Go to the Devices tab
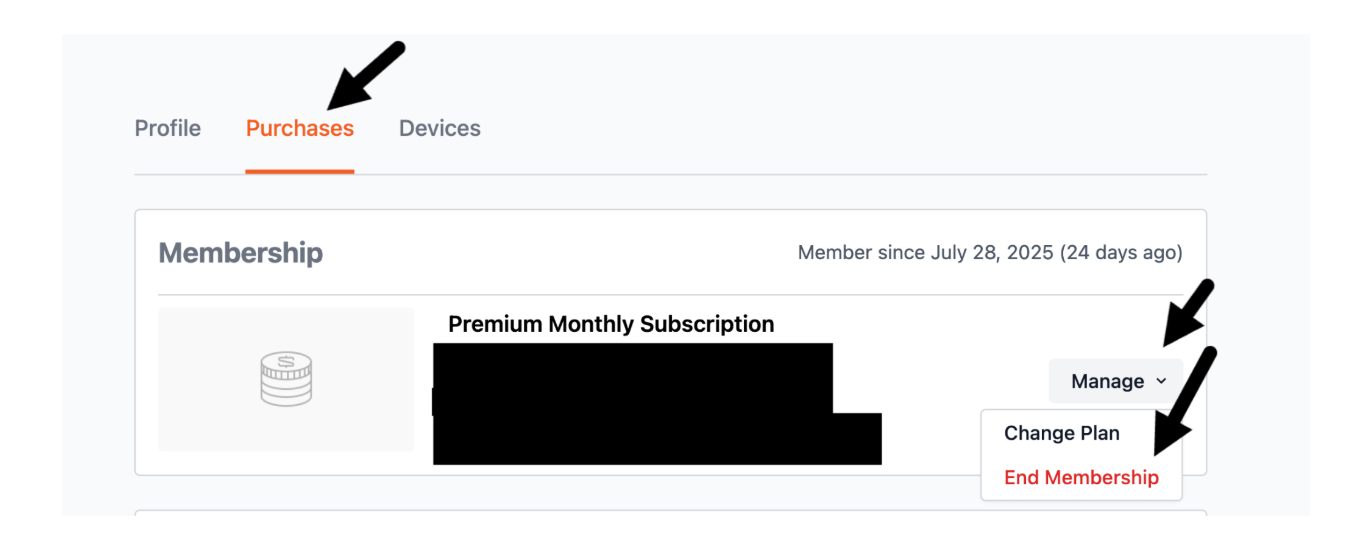This screenshot has height=554, width=1352. coord(440,129)
